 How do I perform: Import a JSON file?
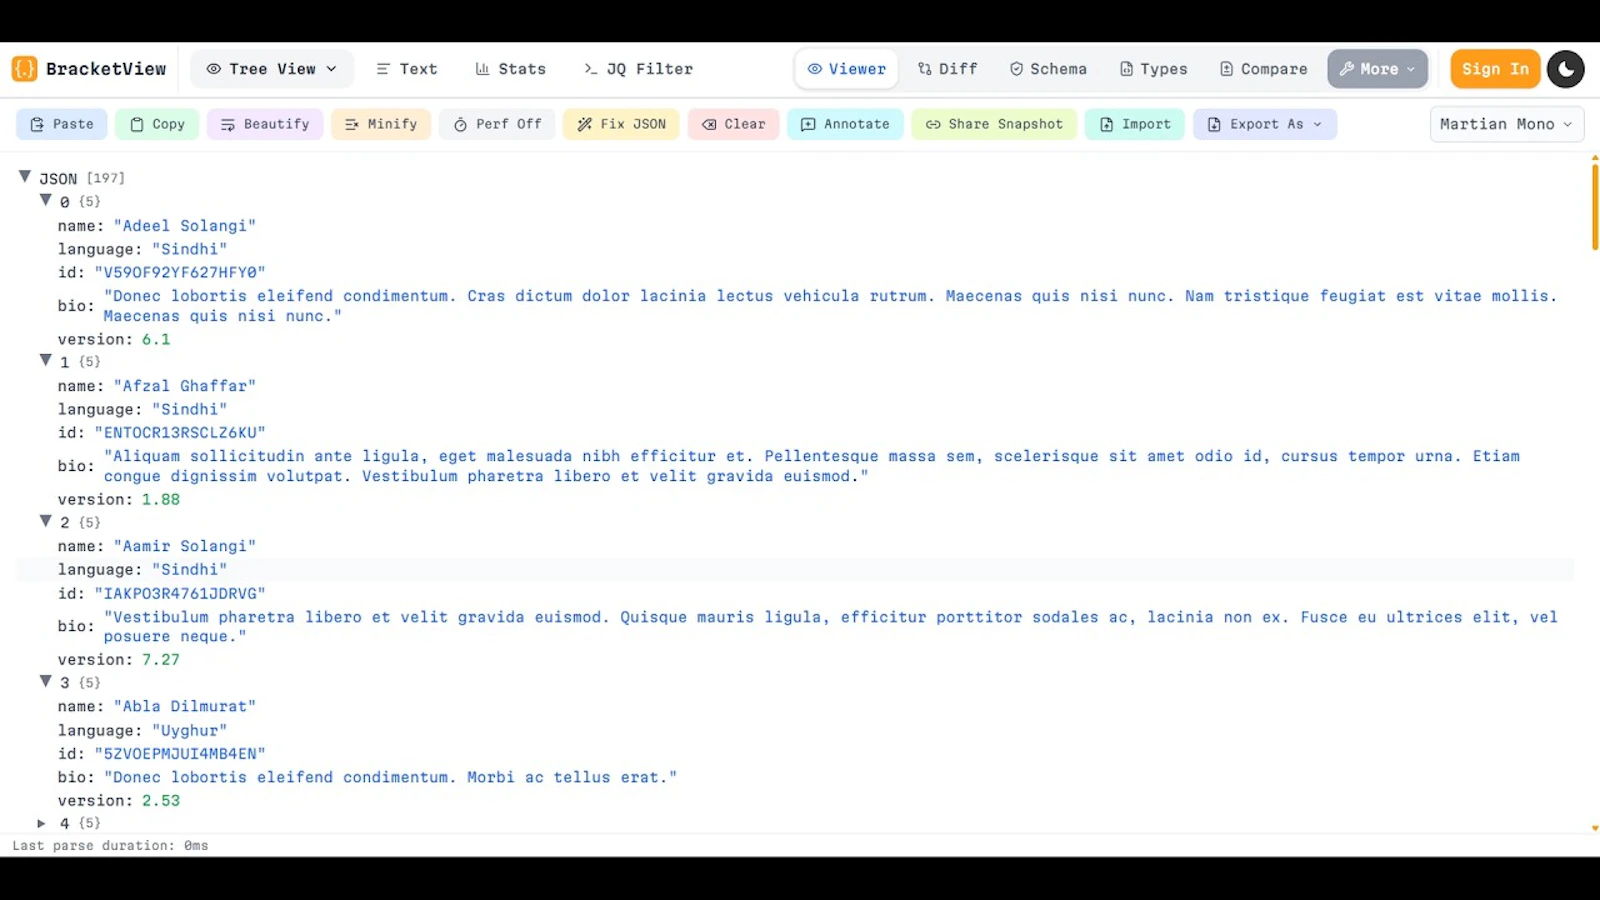pyautogui.click(x=1135, y=124)
